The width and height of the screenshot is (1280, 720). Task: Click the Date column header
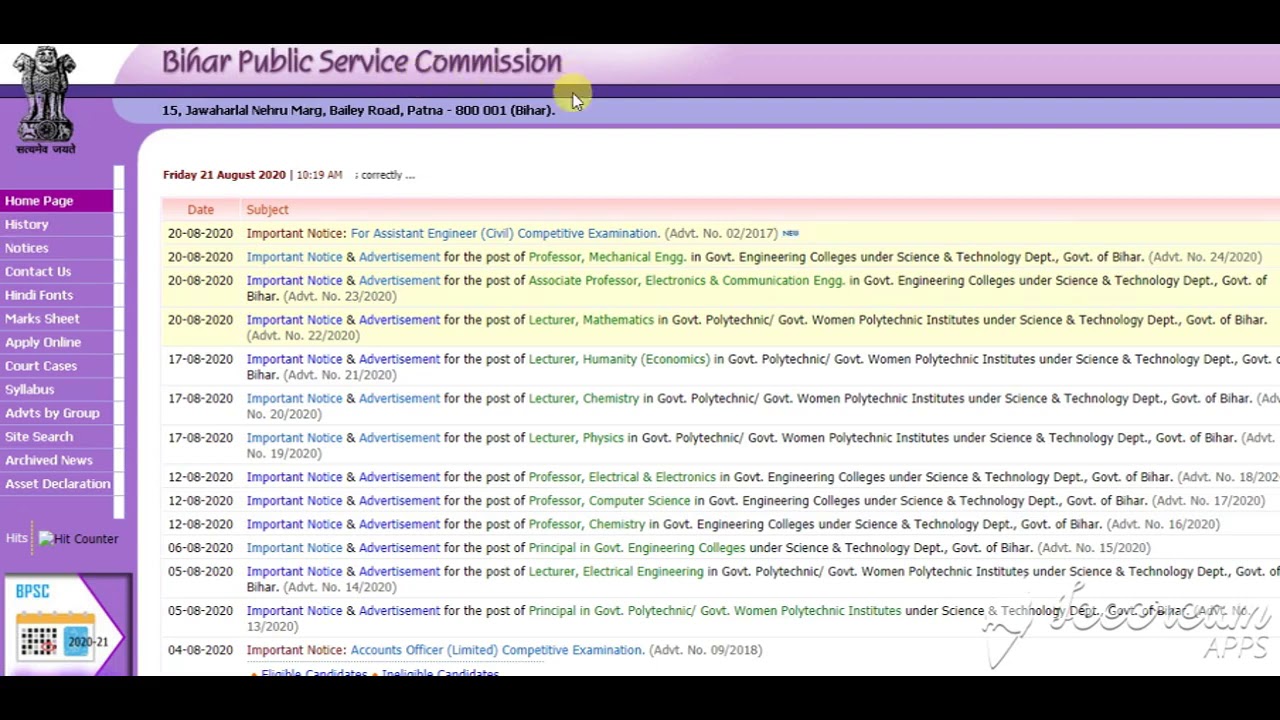click(x=200, y=210)
